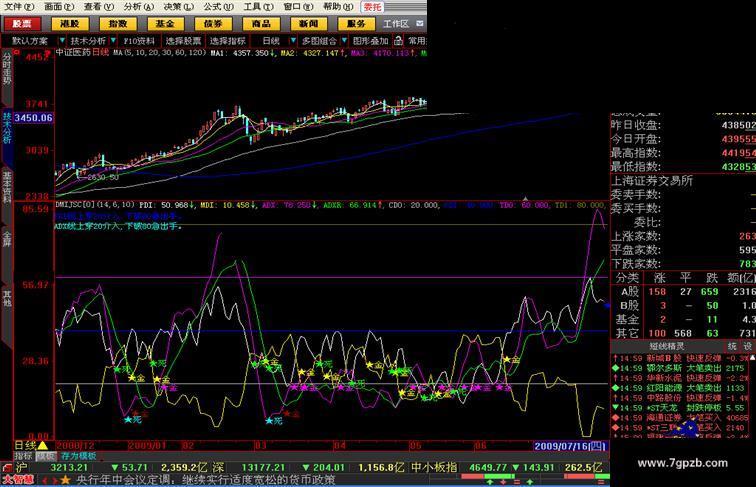Open F10资料 information
756x487 pixels.
click(x=139, y=41)
